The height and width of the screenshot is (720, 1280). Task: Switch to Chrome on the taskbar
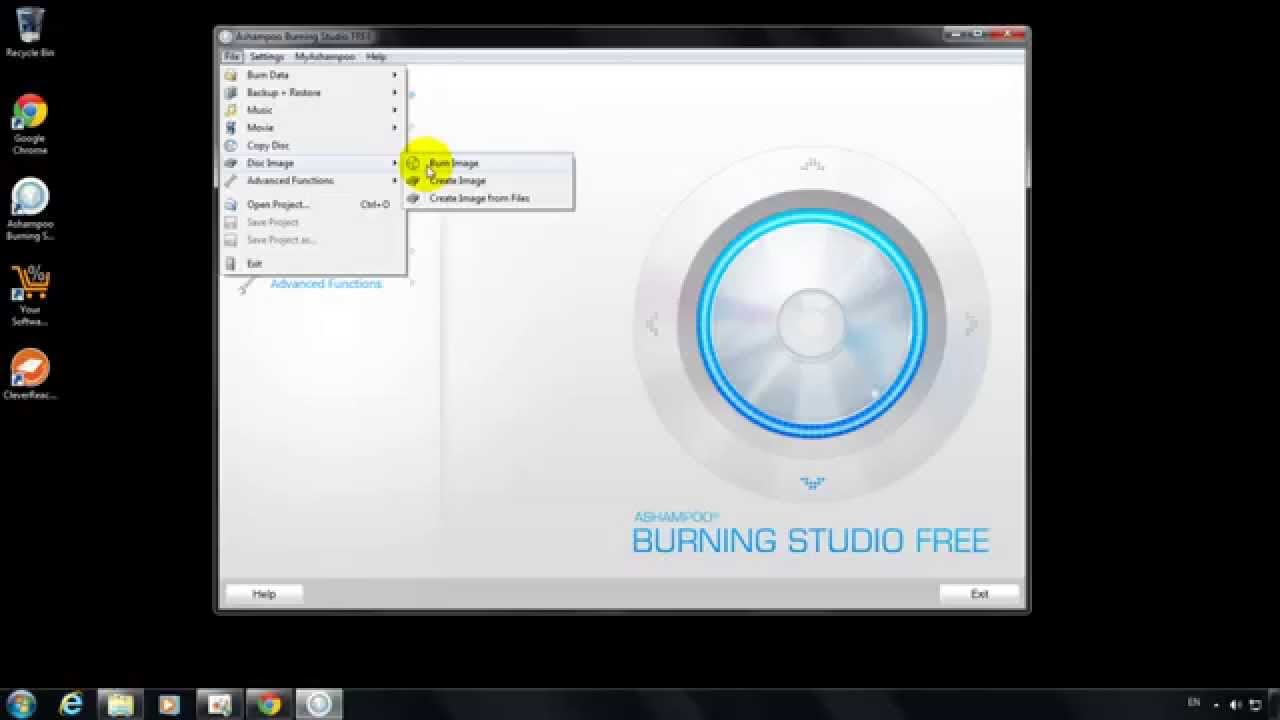[x=269, y=704]
